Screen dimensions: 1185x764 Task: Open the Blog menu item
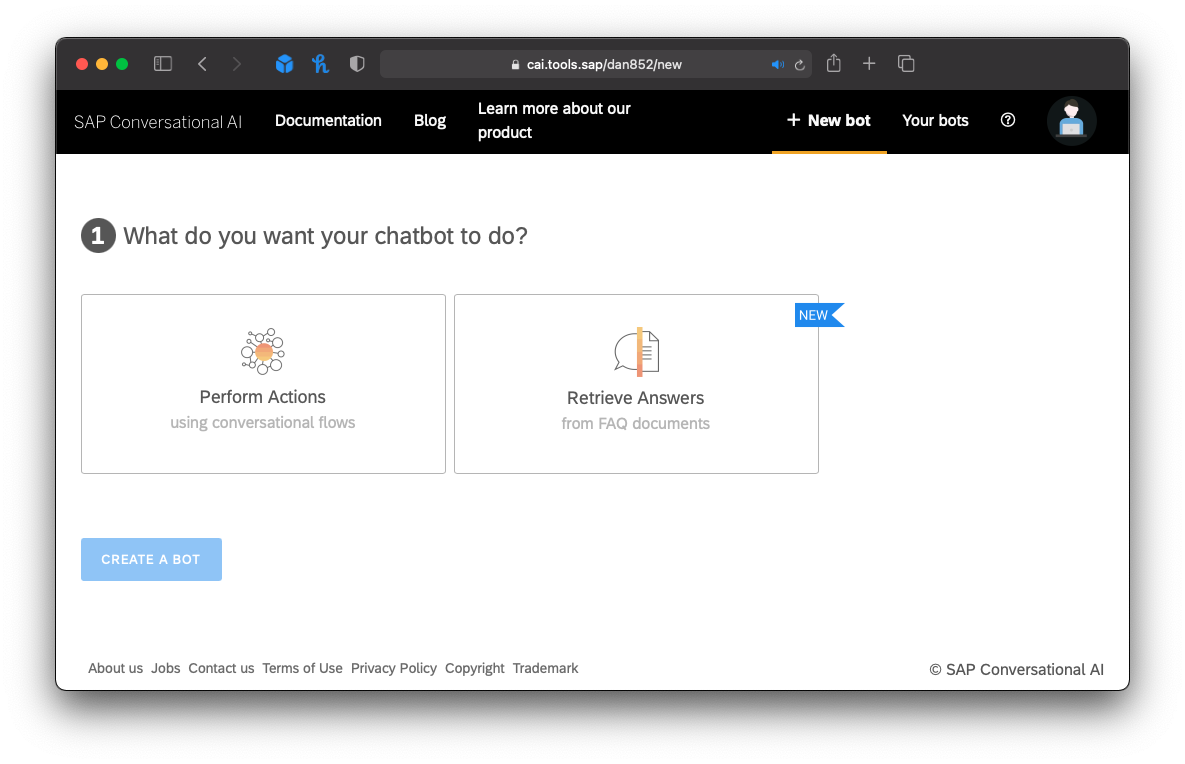(430, 121)
